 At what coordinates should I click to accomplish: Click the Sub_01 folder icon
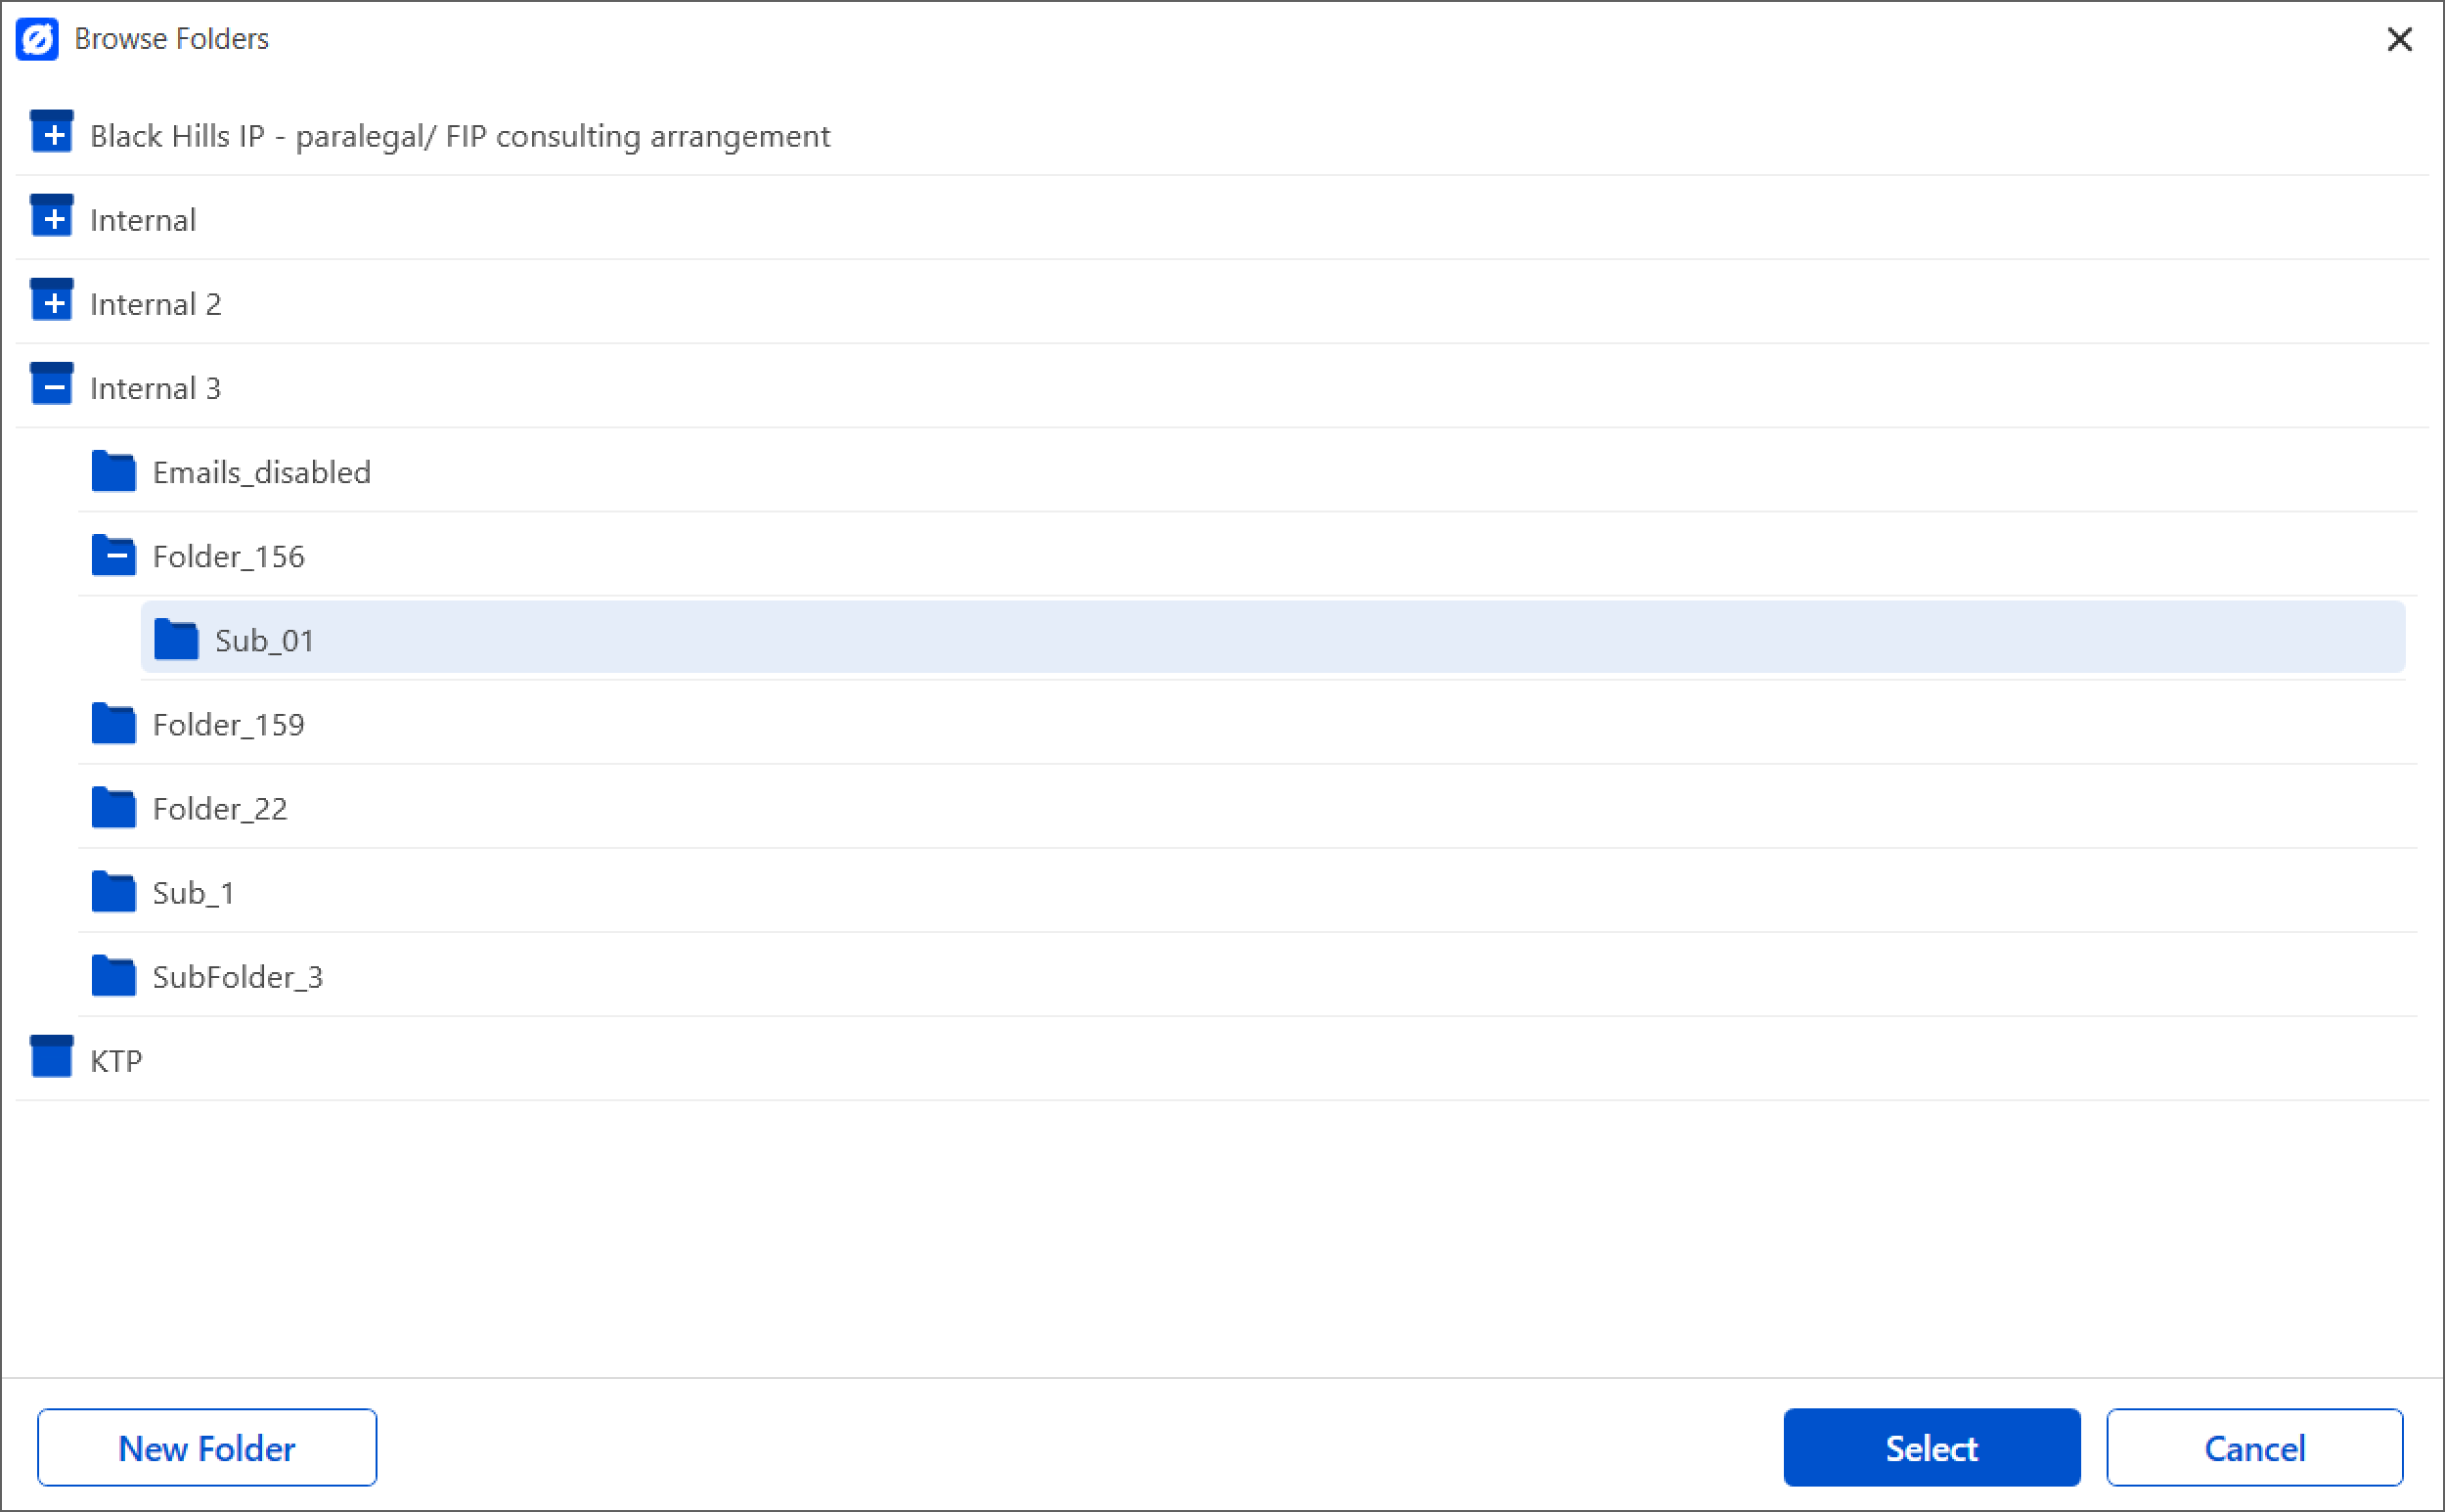176,639
